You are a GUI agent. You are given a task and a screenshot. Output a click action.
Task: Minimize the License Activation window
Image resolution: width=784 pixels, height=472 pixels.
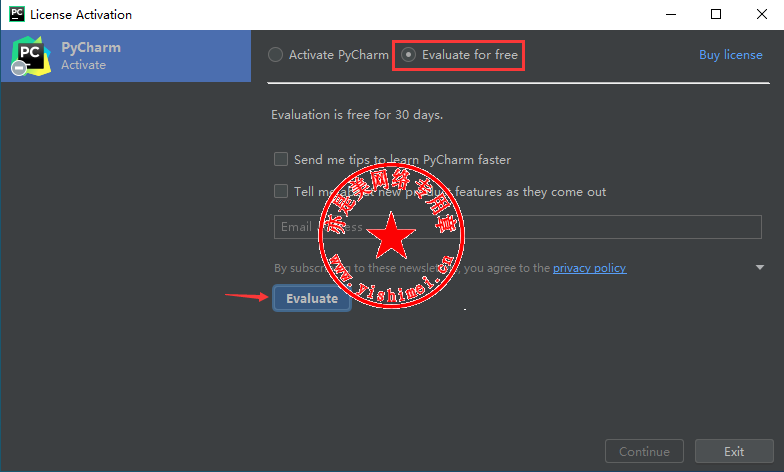click(x=671, y=14)
